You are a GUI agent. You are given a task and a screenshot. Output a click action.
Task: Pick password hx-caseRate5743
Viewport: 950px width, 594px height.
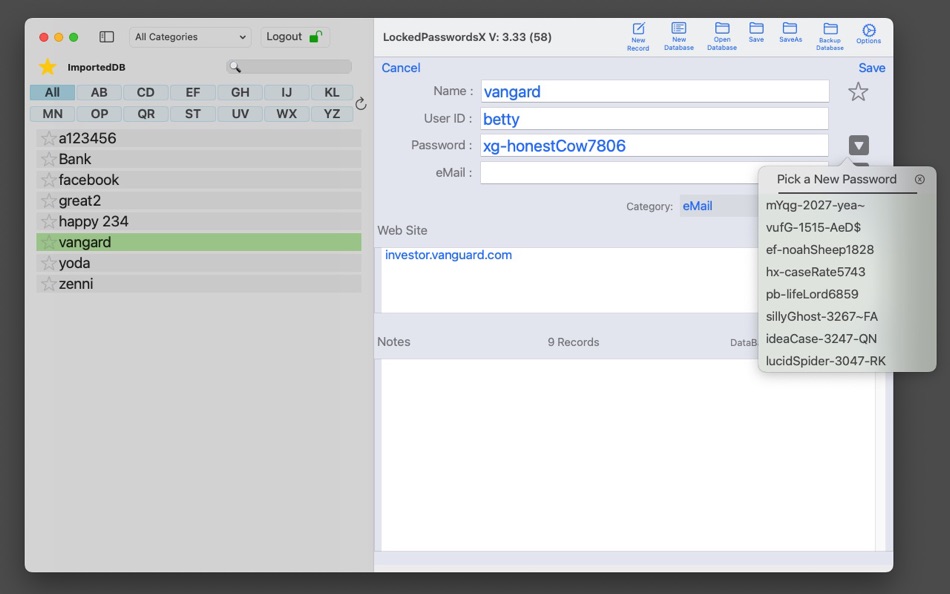tap(815, 272)
